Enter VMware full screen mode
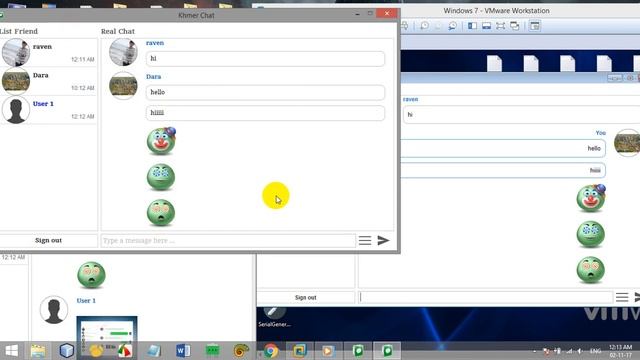 coord(500,26)
